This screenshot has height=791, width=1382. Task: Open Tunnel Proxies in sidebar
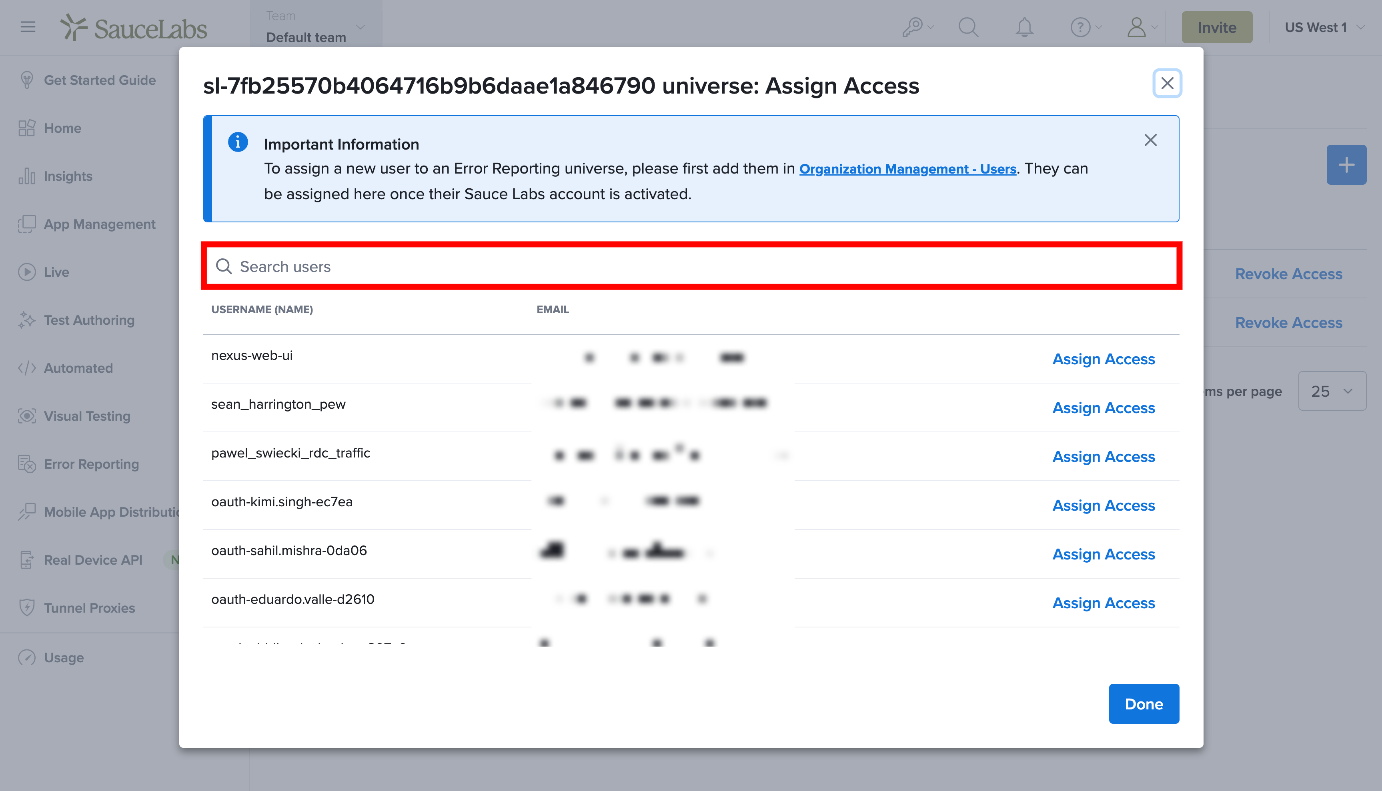coord(89,608)
